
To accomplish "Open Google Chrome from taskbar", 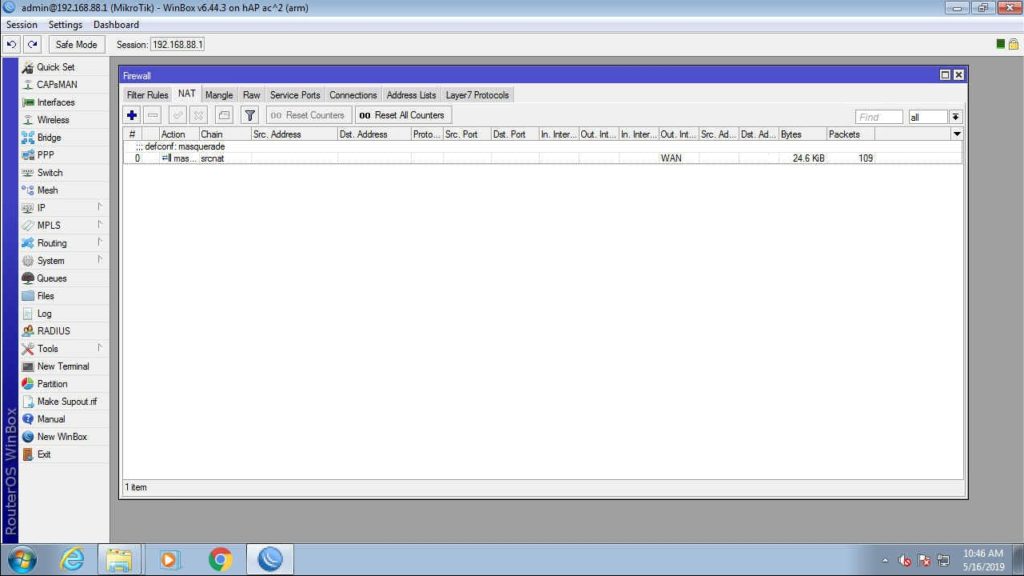I will pyautogui.click(x=220, y=560).
